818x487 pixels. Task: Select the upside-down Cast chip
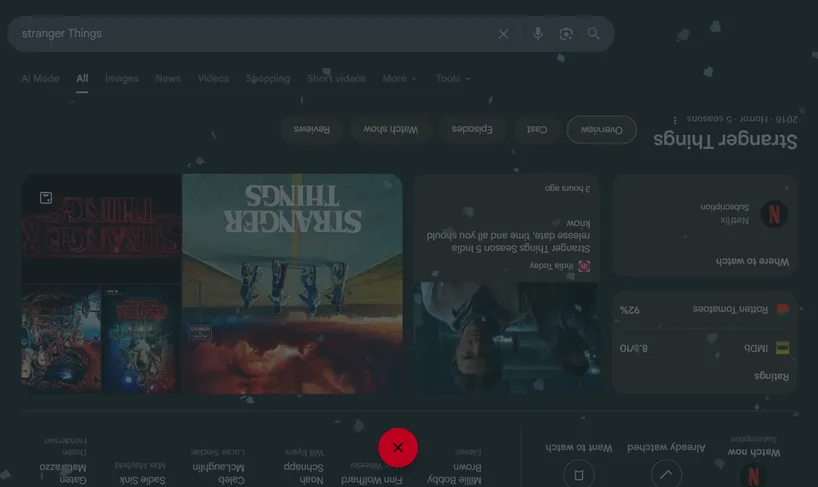click(x=537, y=130)
